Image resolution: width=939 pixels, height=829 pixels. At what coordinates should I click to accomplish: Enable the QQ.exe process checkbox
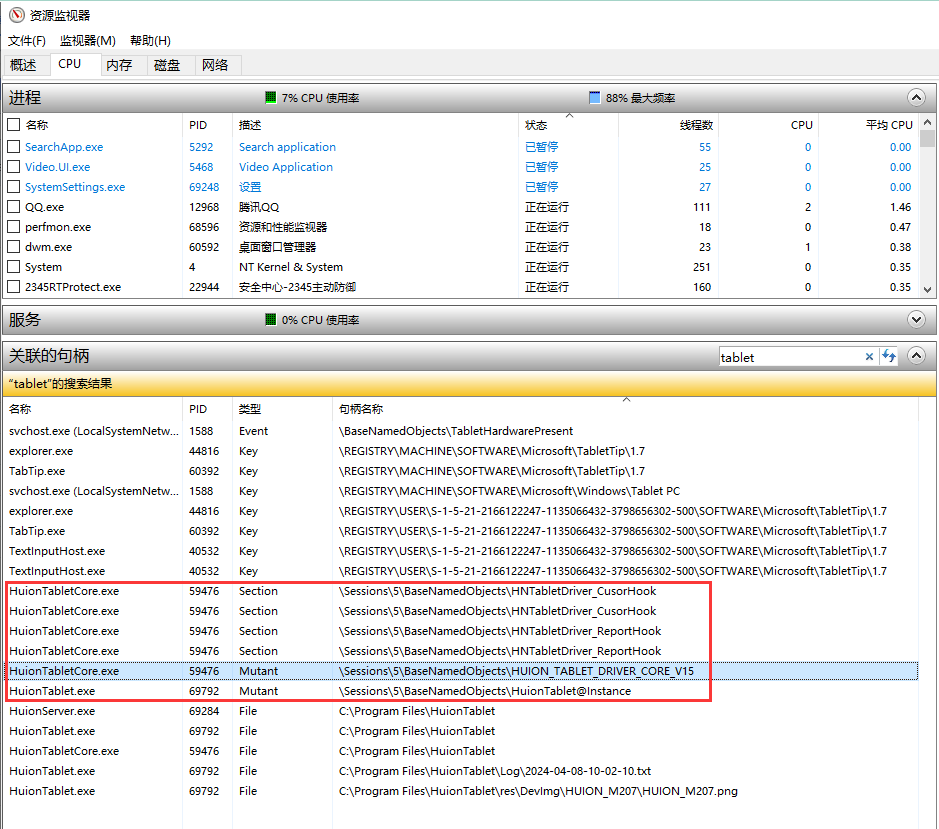(13, 207)
